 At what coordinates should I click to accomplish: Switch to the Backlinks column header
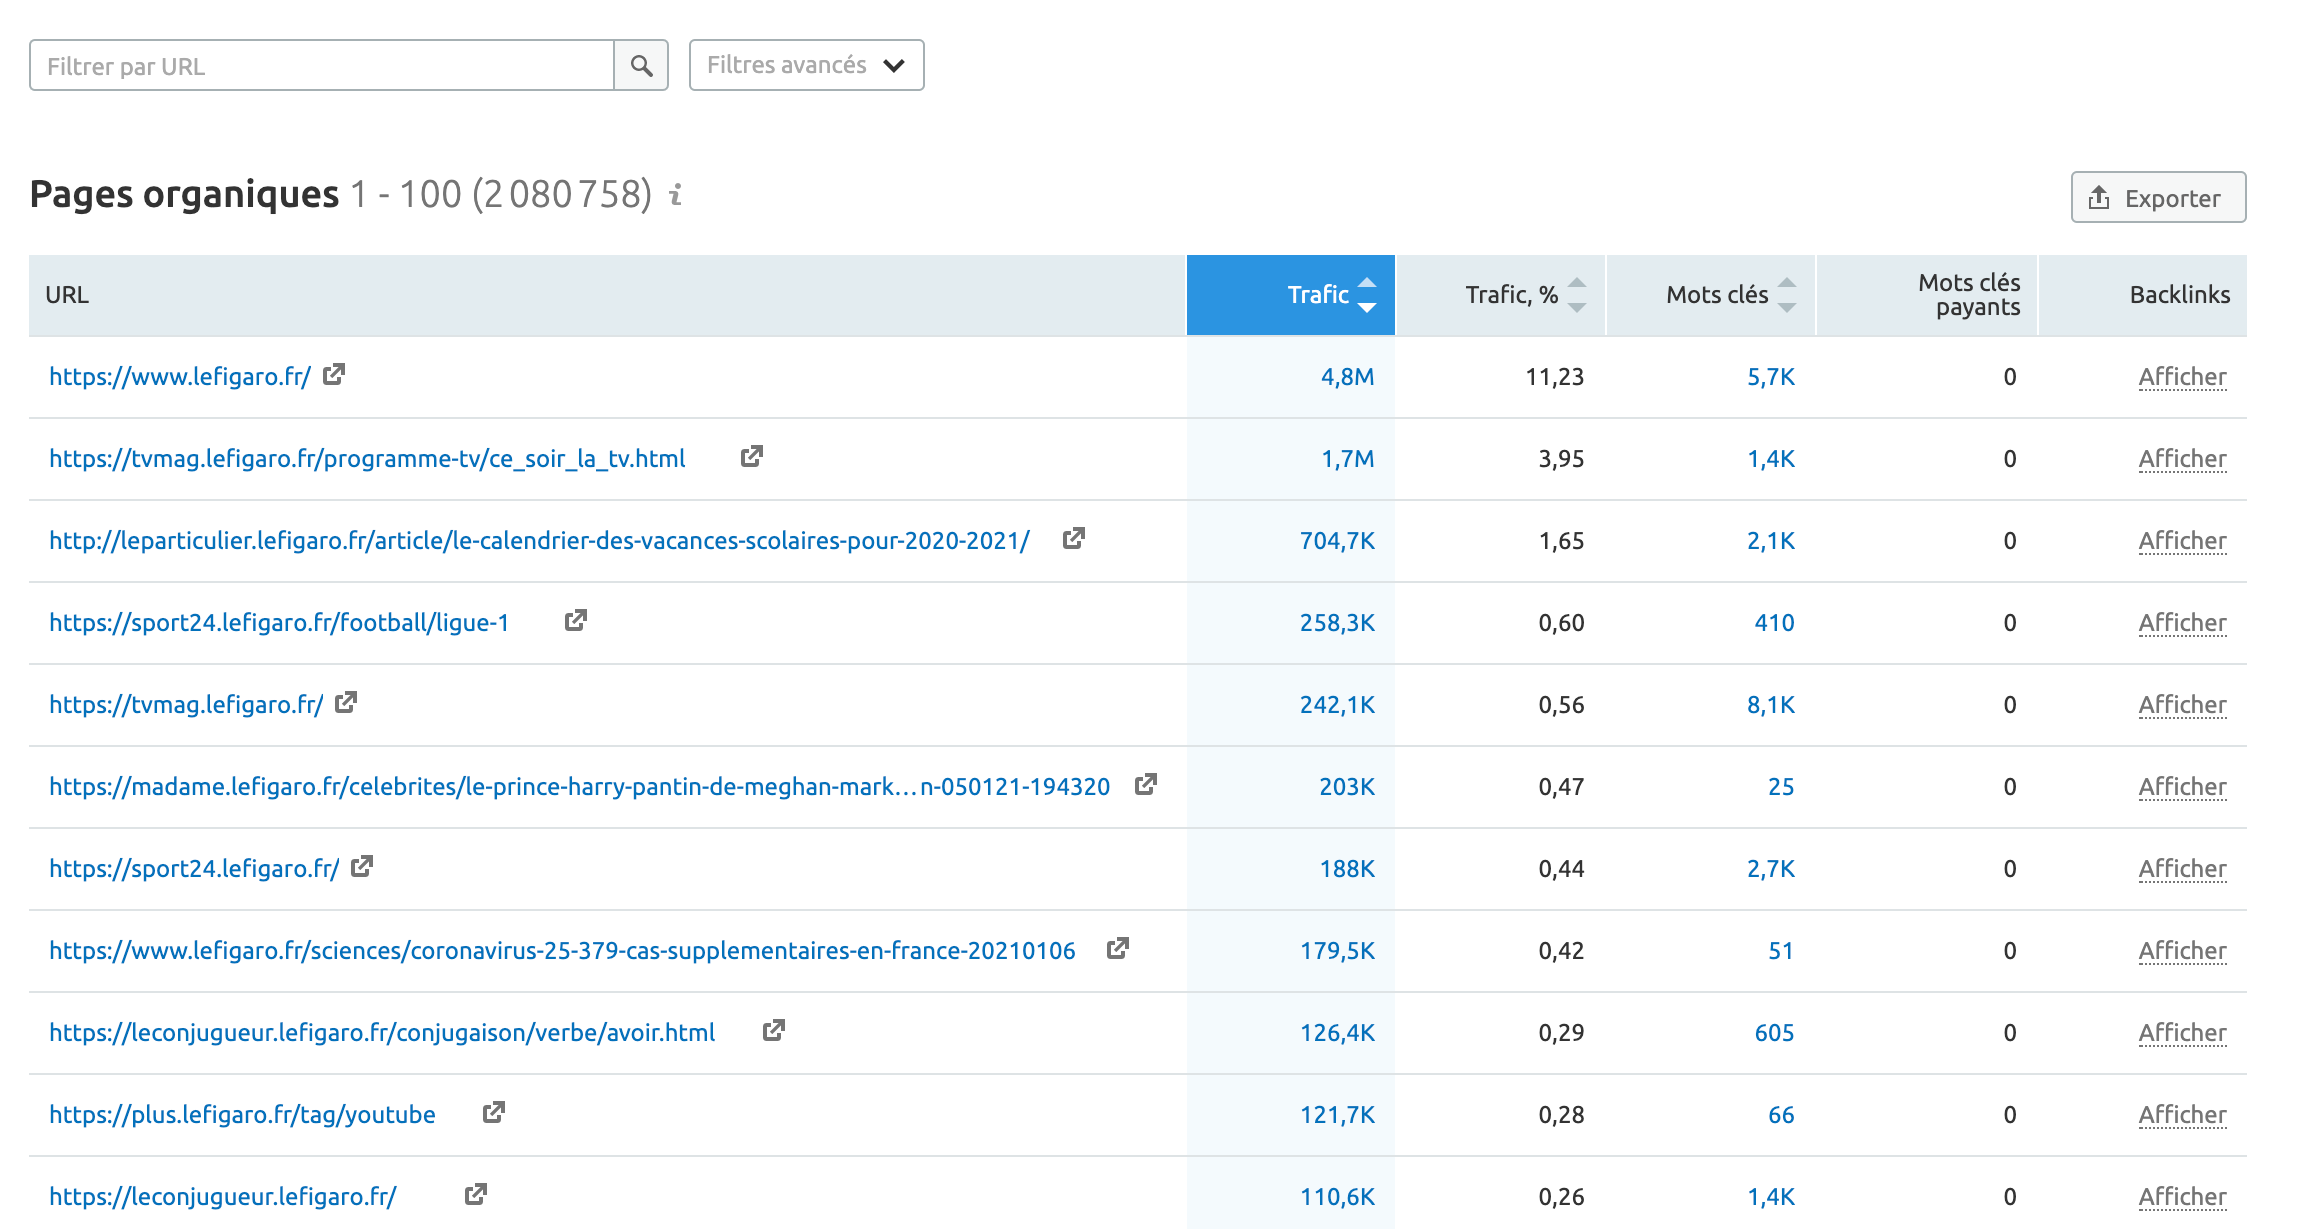coord(2180,295)
